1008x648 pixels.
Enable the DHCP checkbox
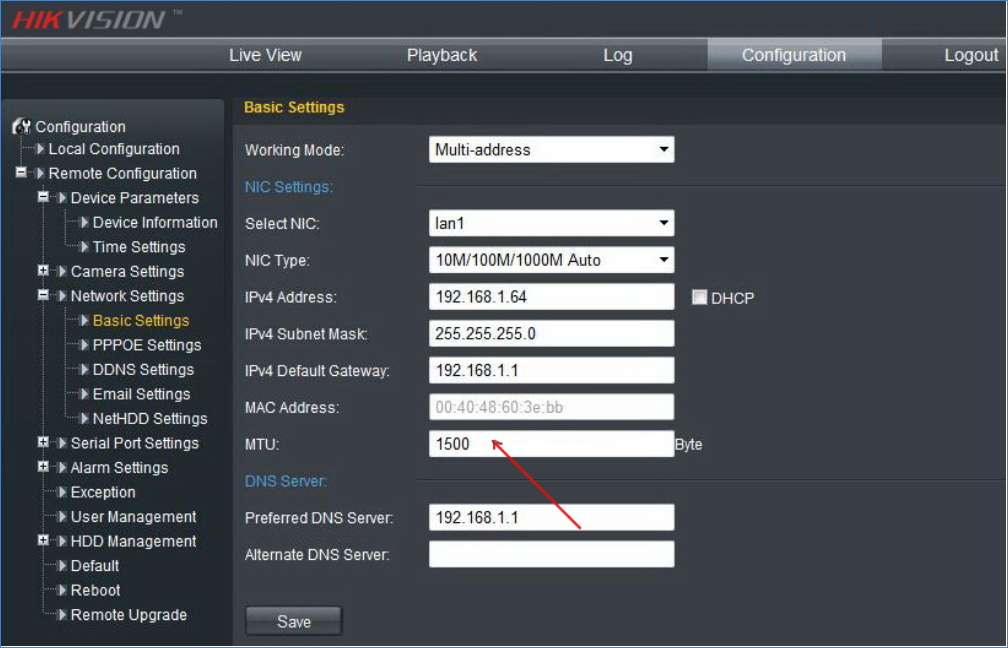point(700,297)
